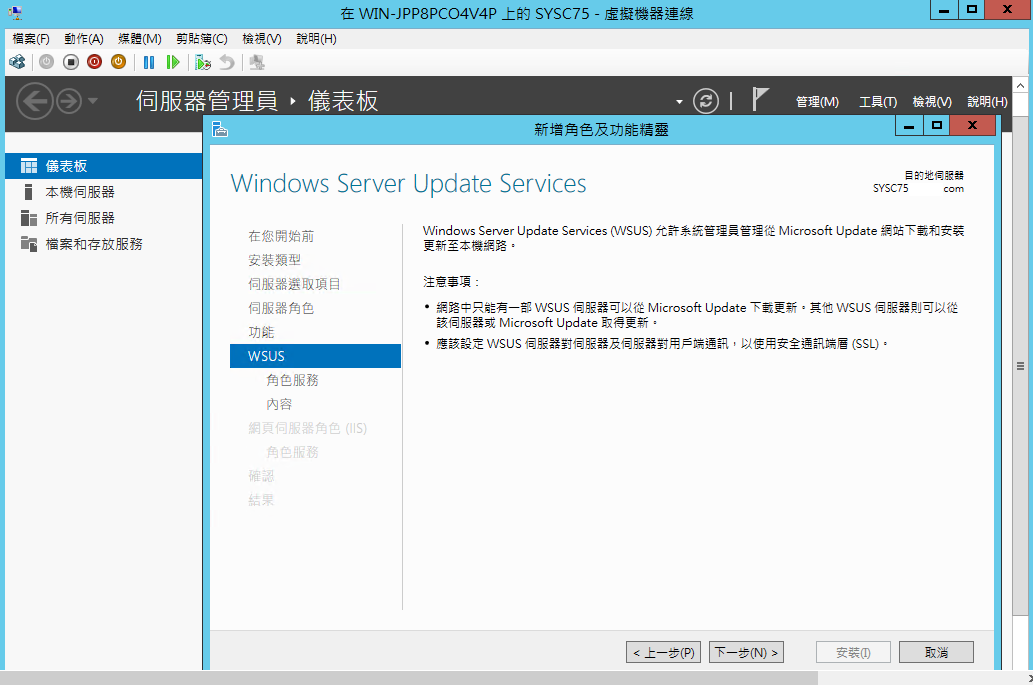Open the 檔案(F) menu of VM connection
Viewport: 1033px width, 685px height.
(x=31, y=39)
